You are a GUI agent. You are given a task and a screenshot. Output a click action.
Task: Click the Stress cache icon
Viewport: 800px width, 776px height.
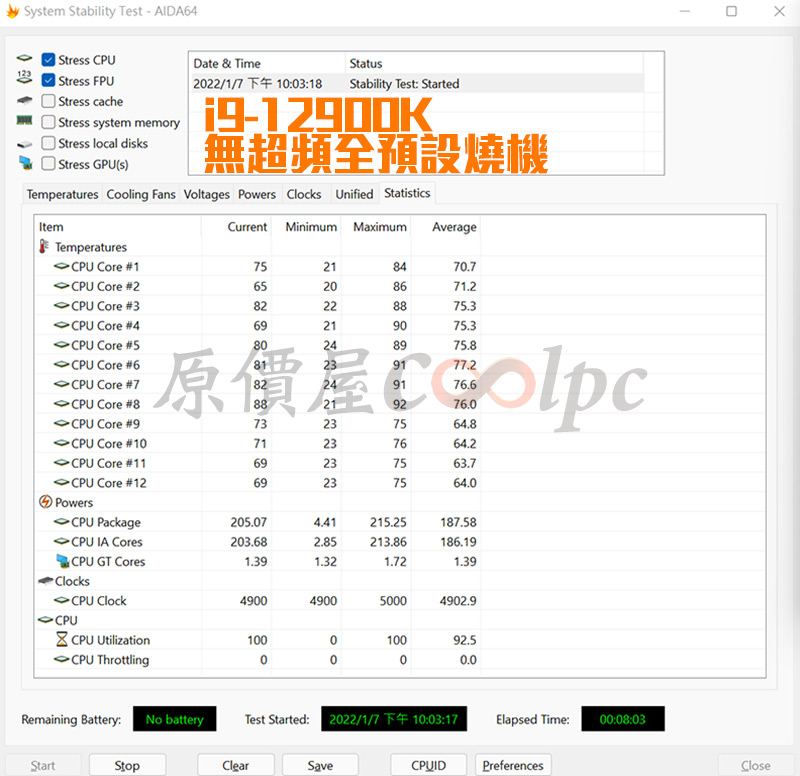24,100
